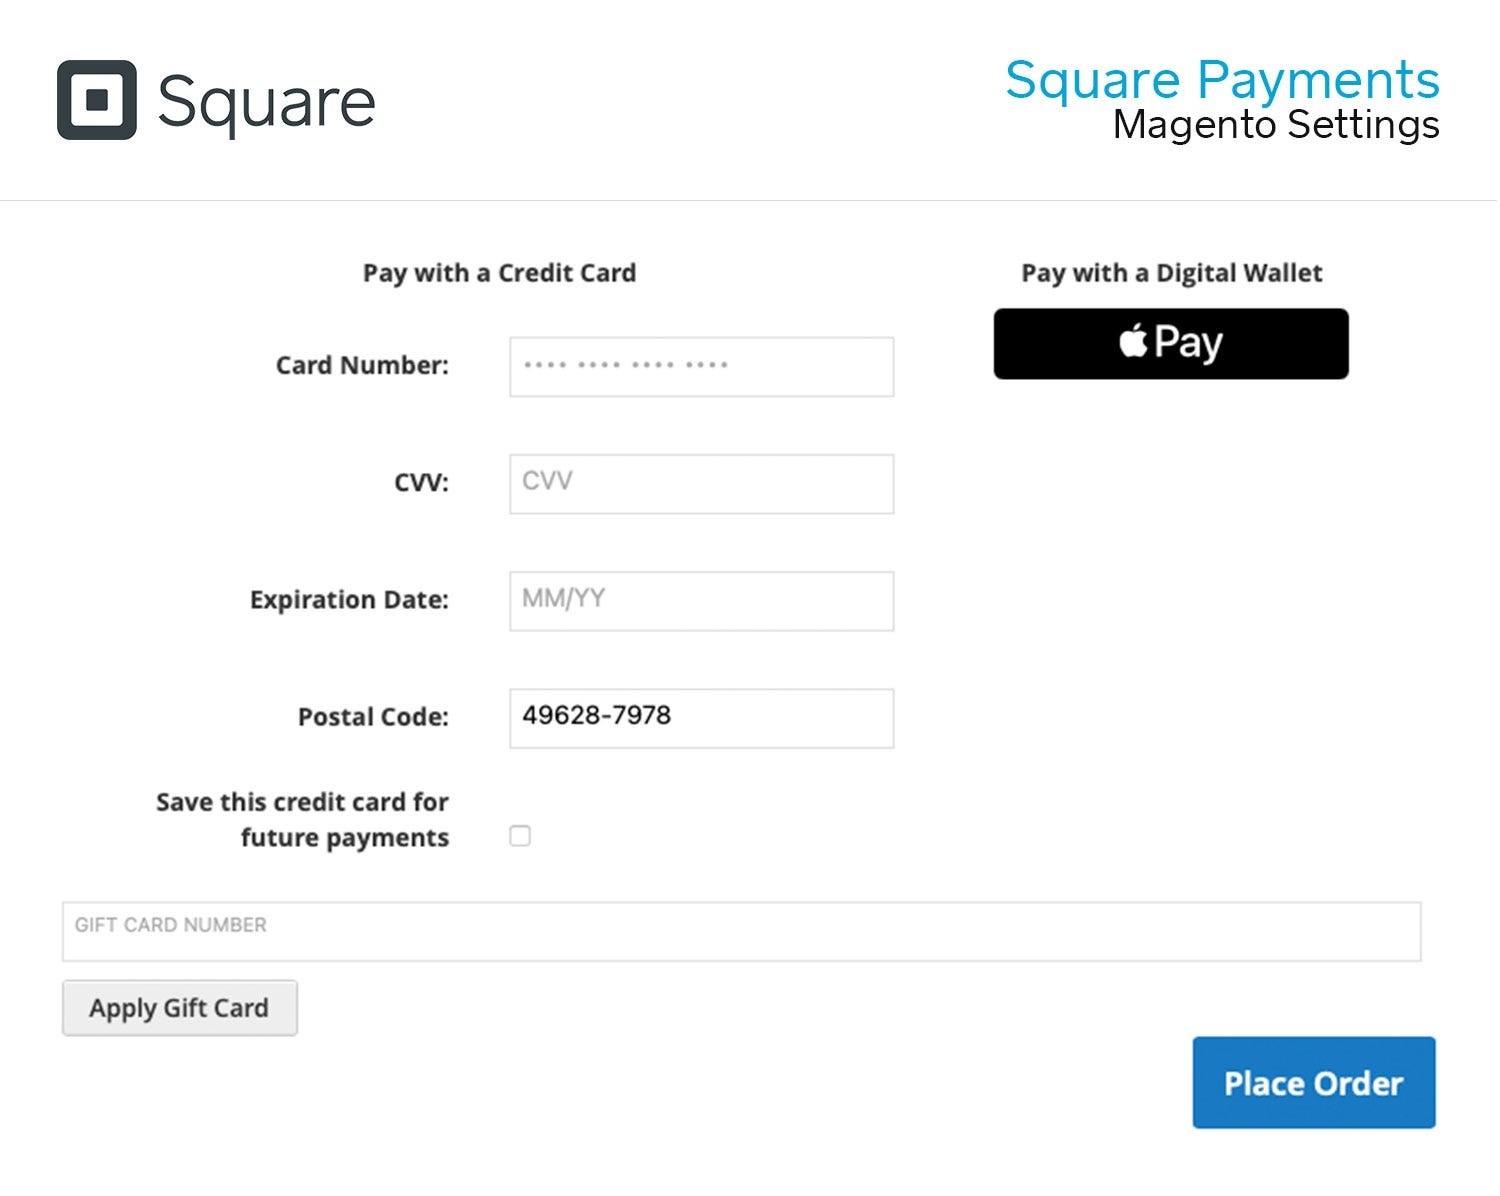Click the Pay with a Credit Card heading
This screenshot has height=1196, width=1500.
pyautogui.click(x=499, y=272)
